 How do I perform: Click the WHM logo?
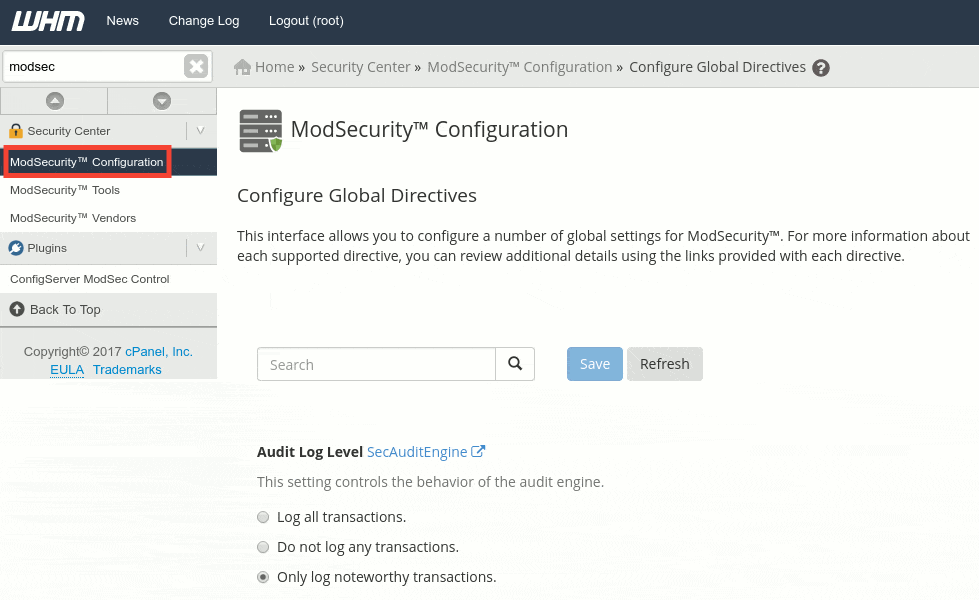(48, 21)
